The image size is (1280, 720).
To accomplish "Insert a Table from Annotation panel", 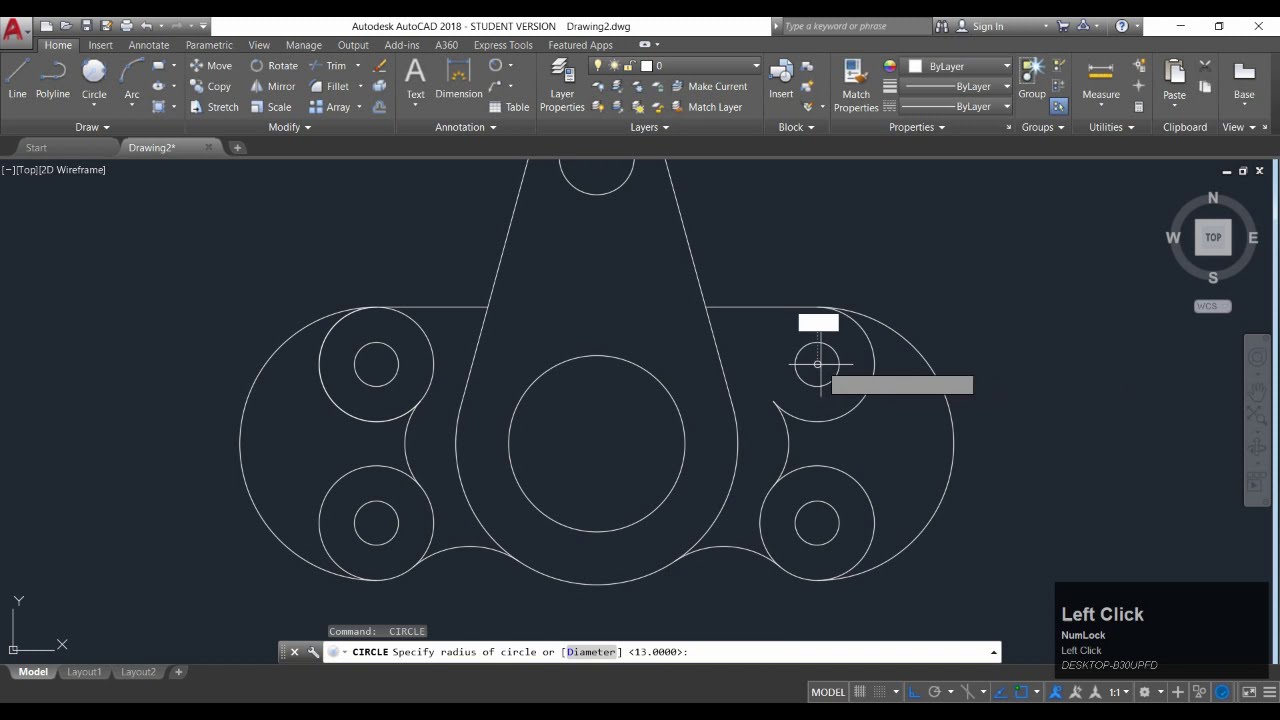I will point(509,107).
